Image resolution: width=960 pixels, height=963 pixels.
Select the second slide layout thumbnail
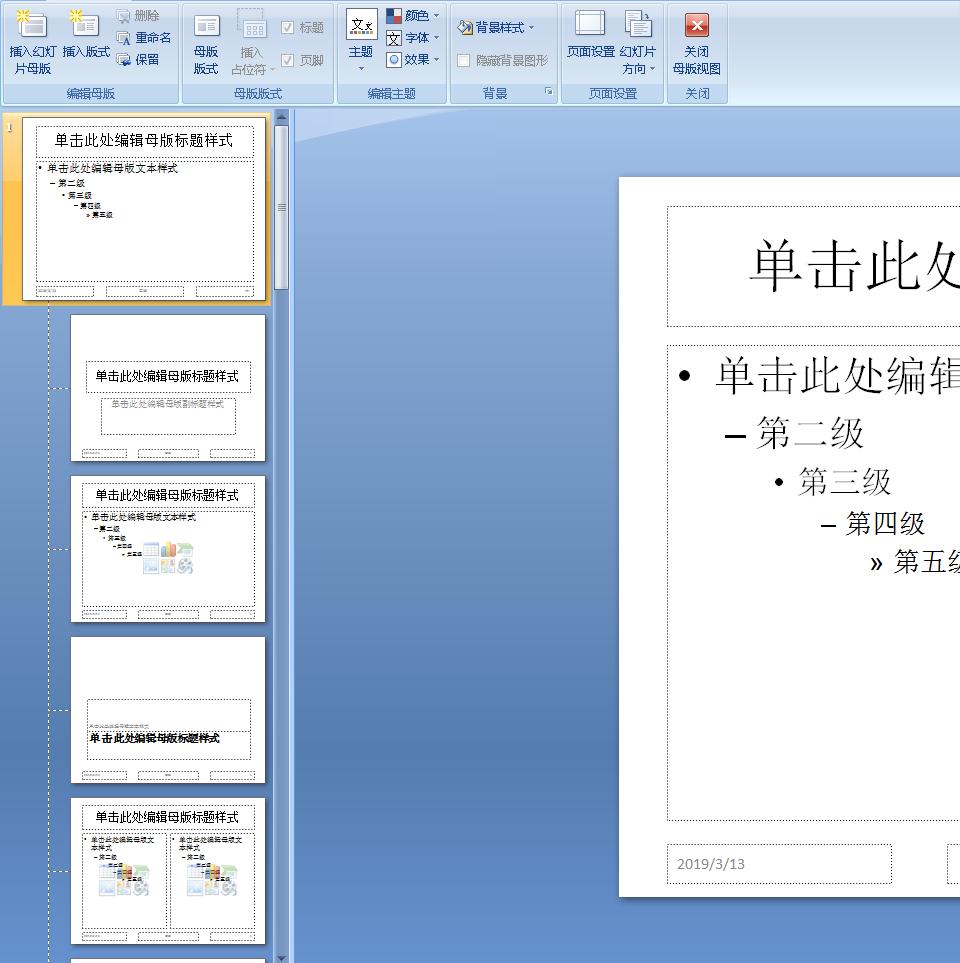click(x=168, y=386)
